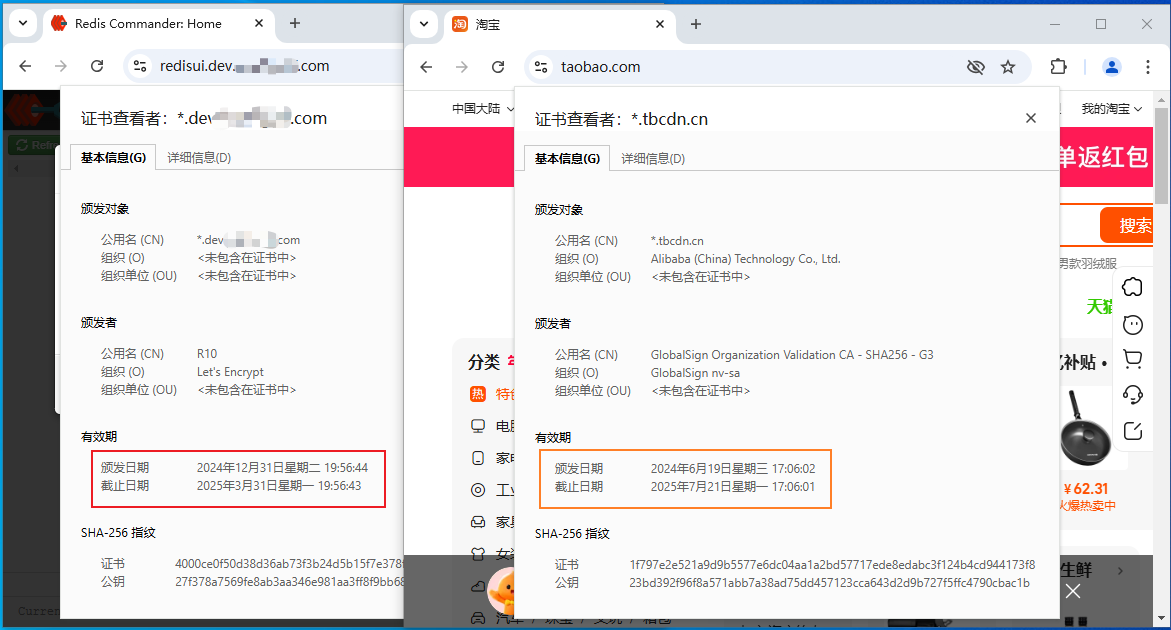Click the R10 issuer common name

(207, 354)
